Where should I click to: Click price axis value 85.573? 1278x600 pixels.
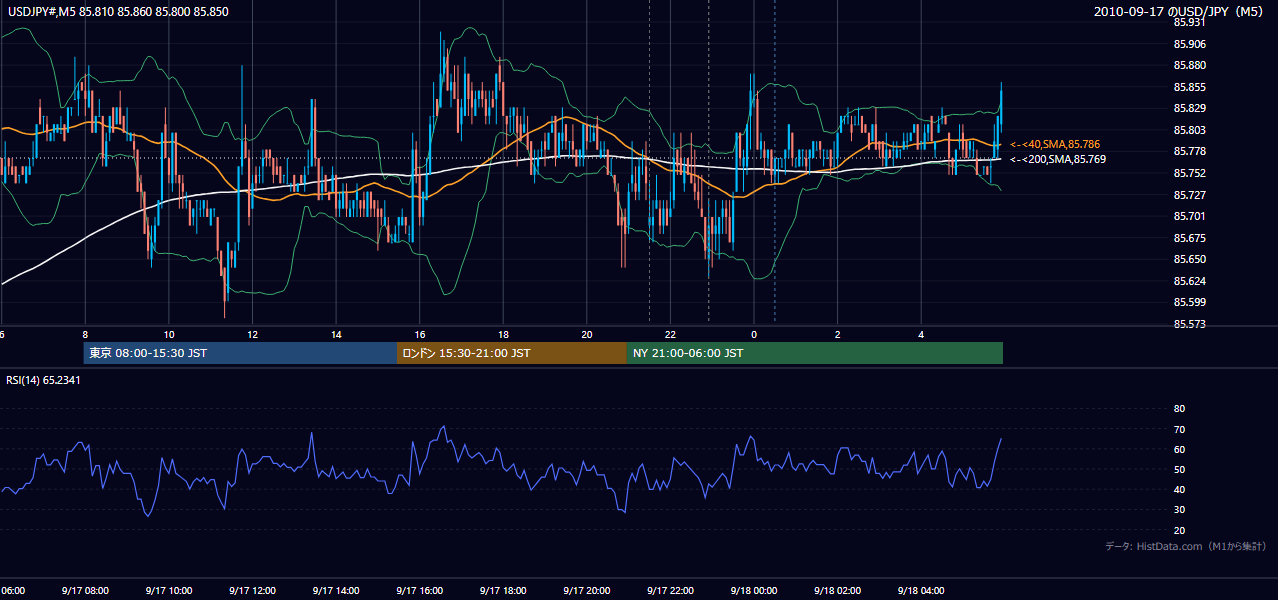click(1190, 324)
